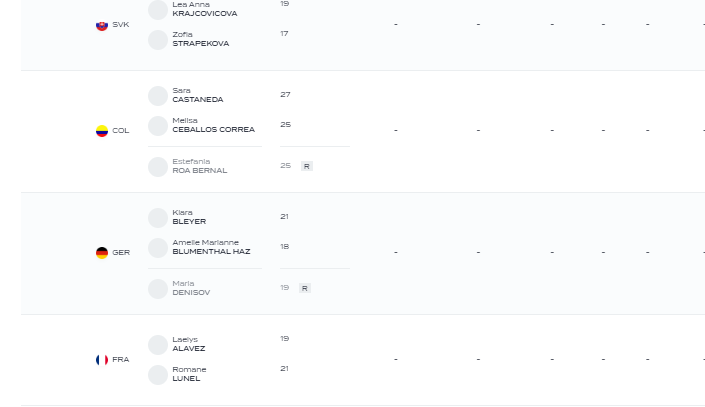Viewport: 705px width, 407px height.
Task: Select Estefania Roa Bernal's avatar
Action: tap(158, 167)
